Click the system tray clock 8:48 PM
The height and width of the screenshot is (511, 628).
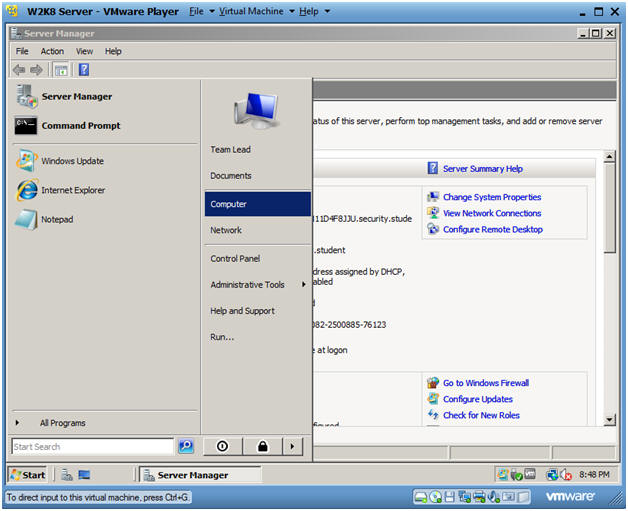click(x=594, y=475)
